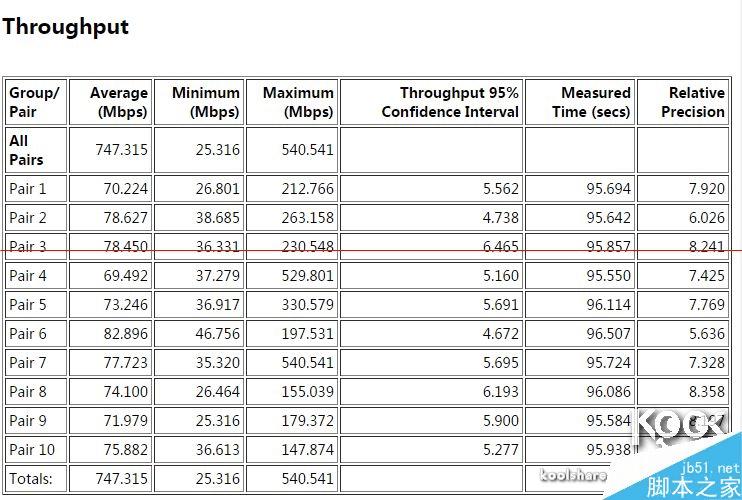Select the Pair 7 row label
Image resolution: width=742 pixels, height=500 pixels.
[27, 363]
